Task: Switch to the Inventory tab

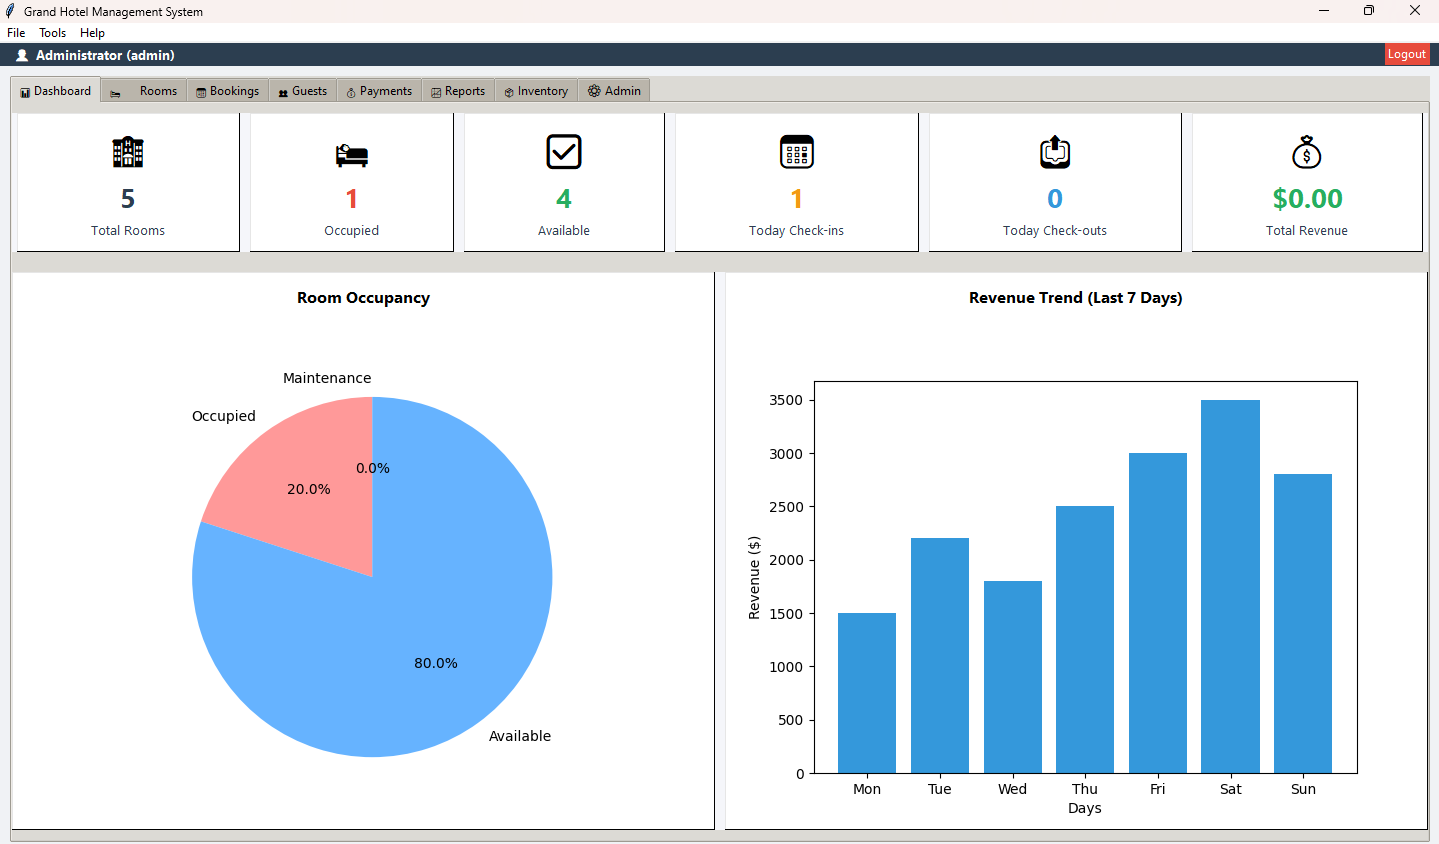Action: (x=536, y=91)
